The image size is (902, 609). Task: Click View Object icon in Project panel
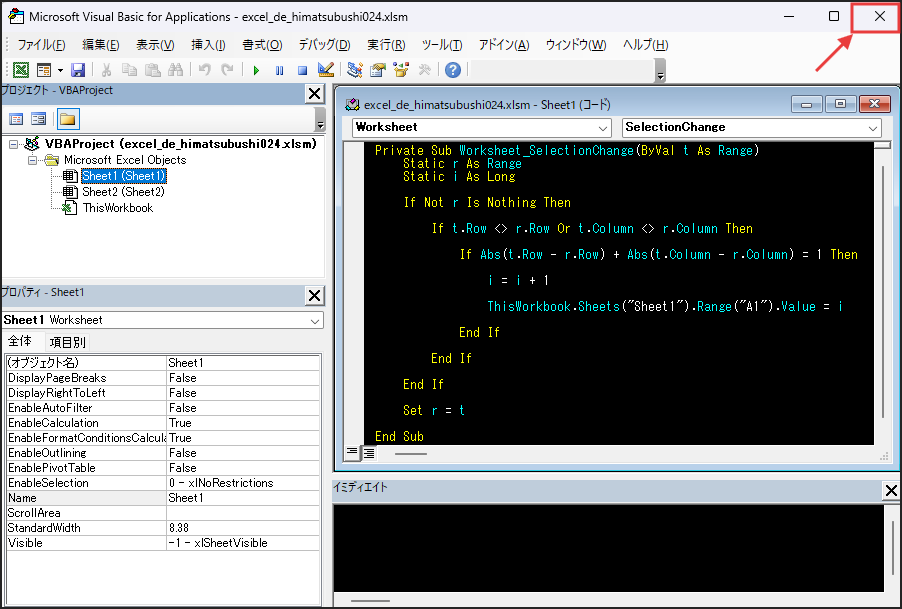(39, 119)
